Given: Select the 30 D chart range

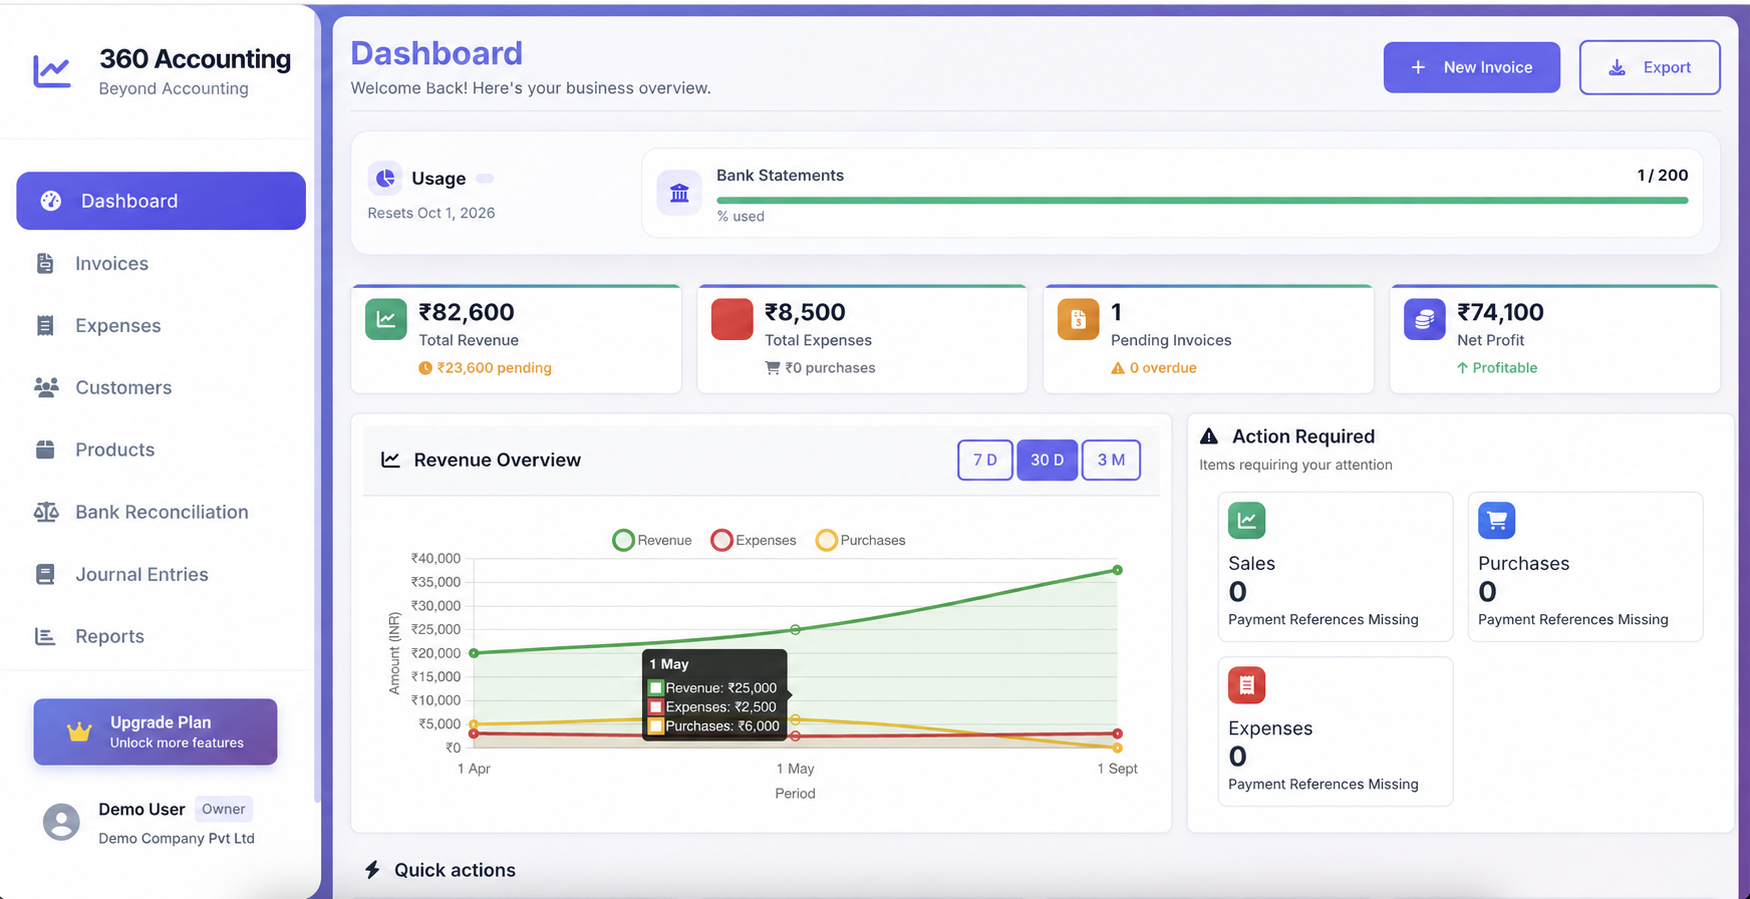Looking at the screenshot, I should coord(1047,460).
